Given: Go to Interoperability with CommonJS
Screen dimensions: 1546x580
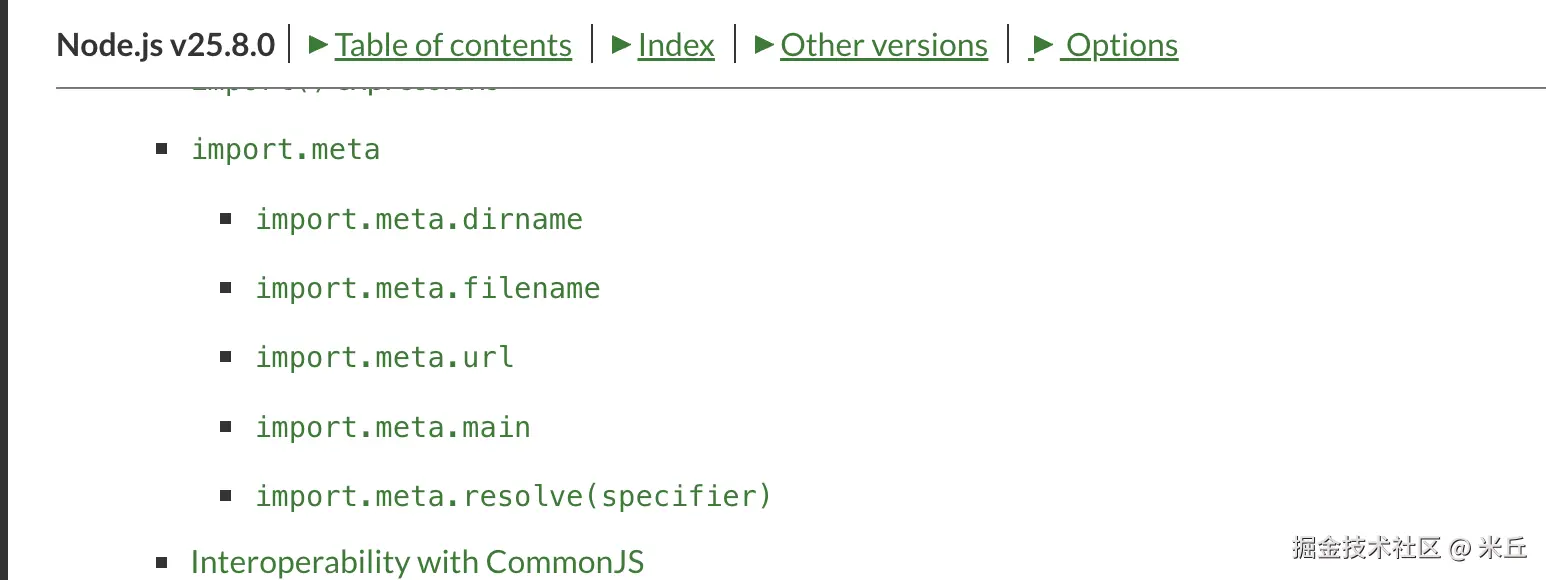Looking at the screenshot, I should pos(417,562).
